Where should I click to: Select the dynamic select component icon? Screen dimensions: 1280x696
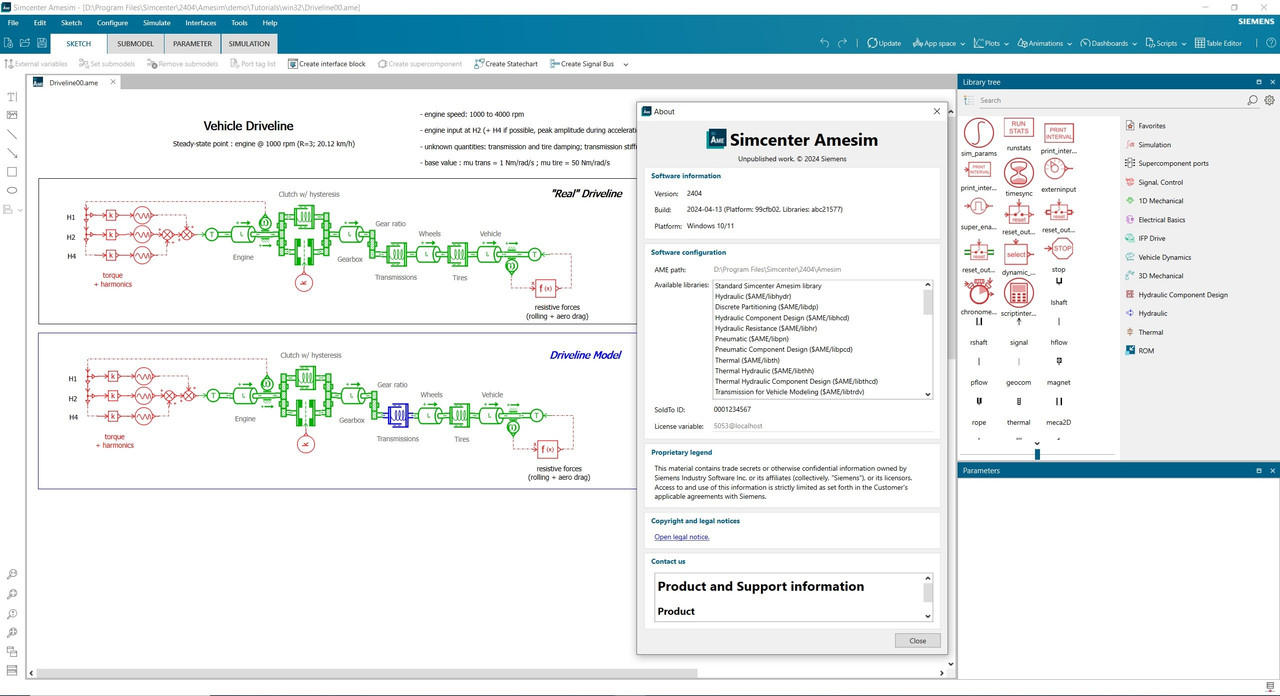click(1018, 254)
